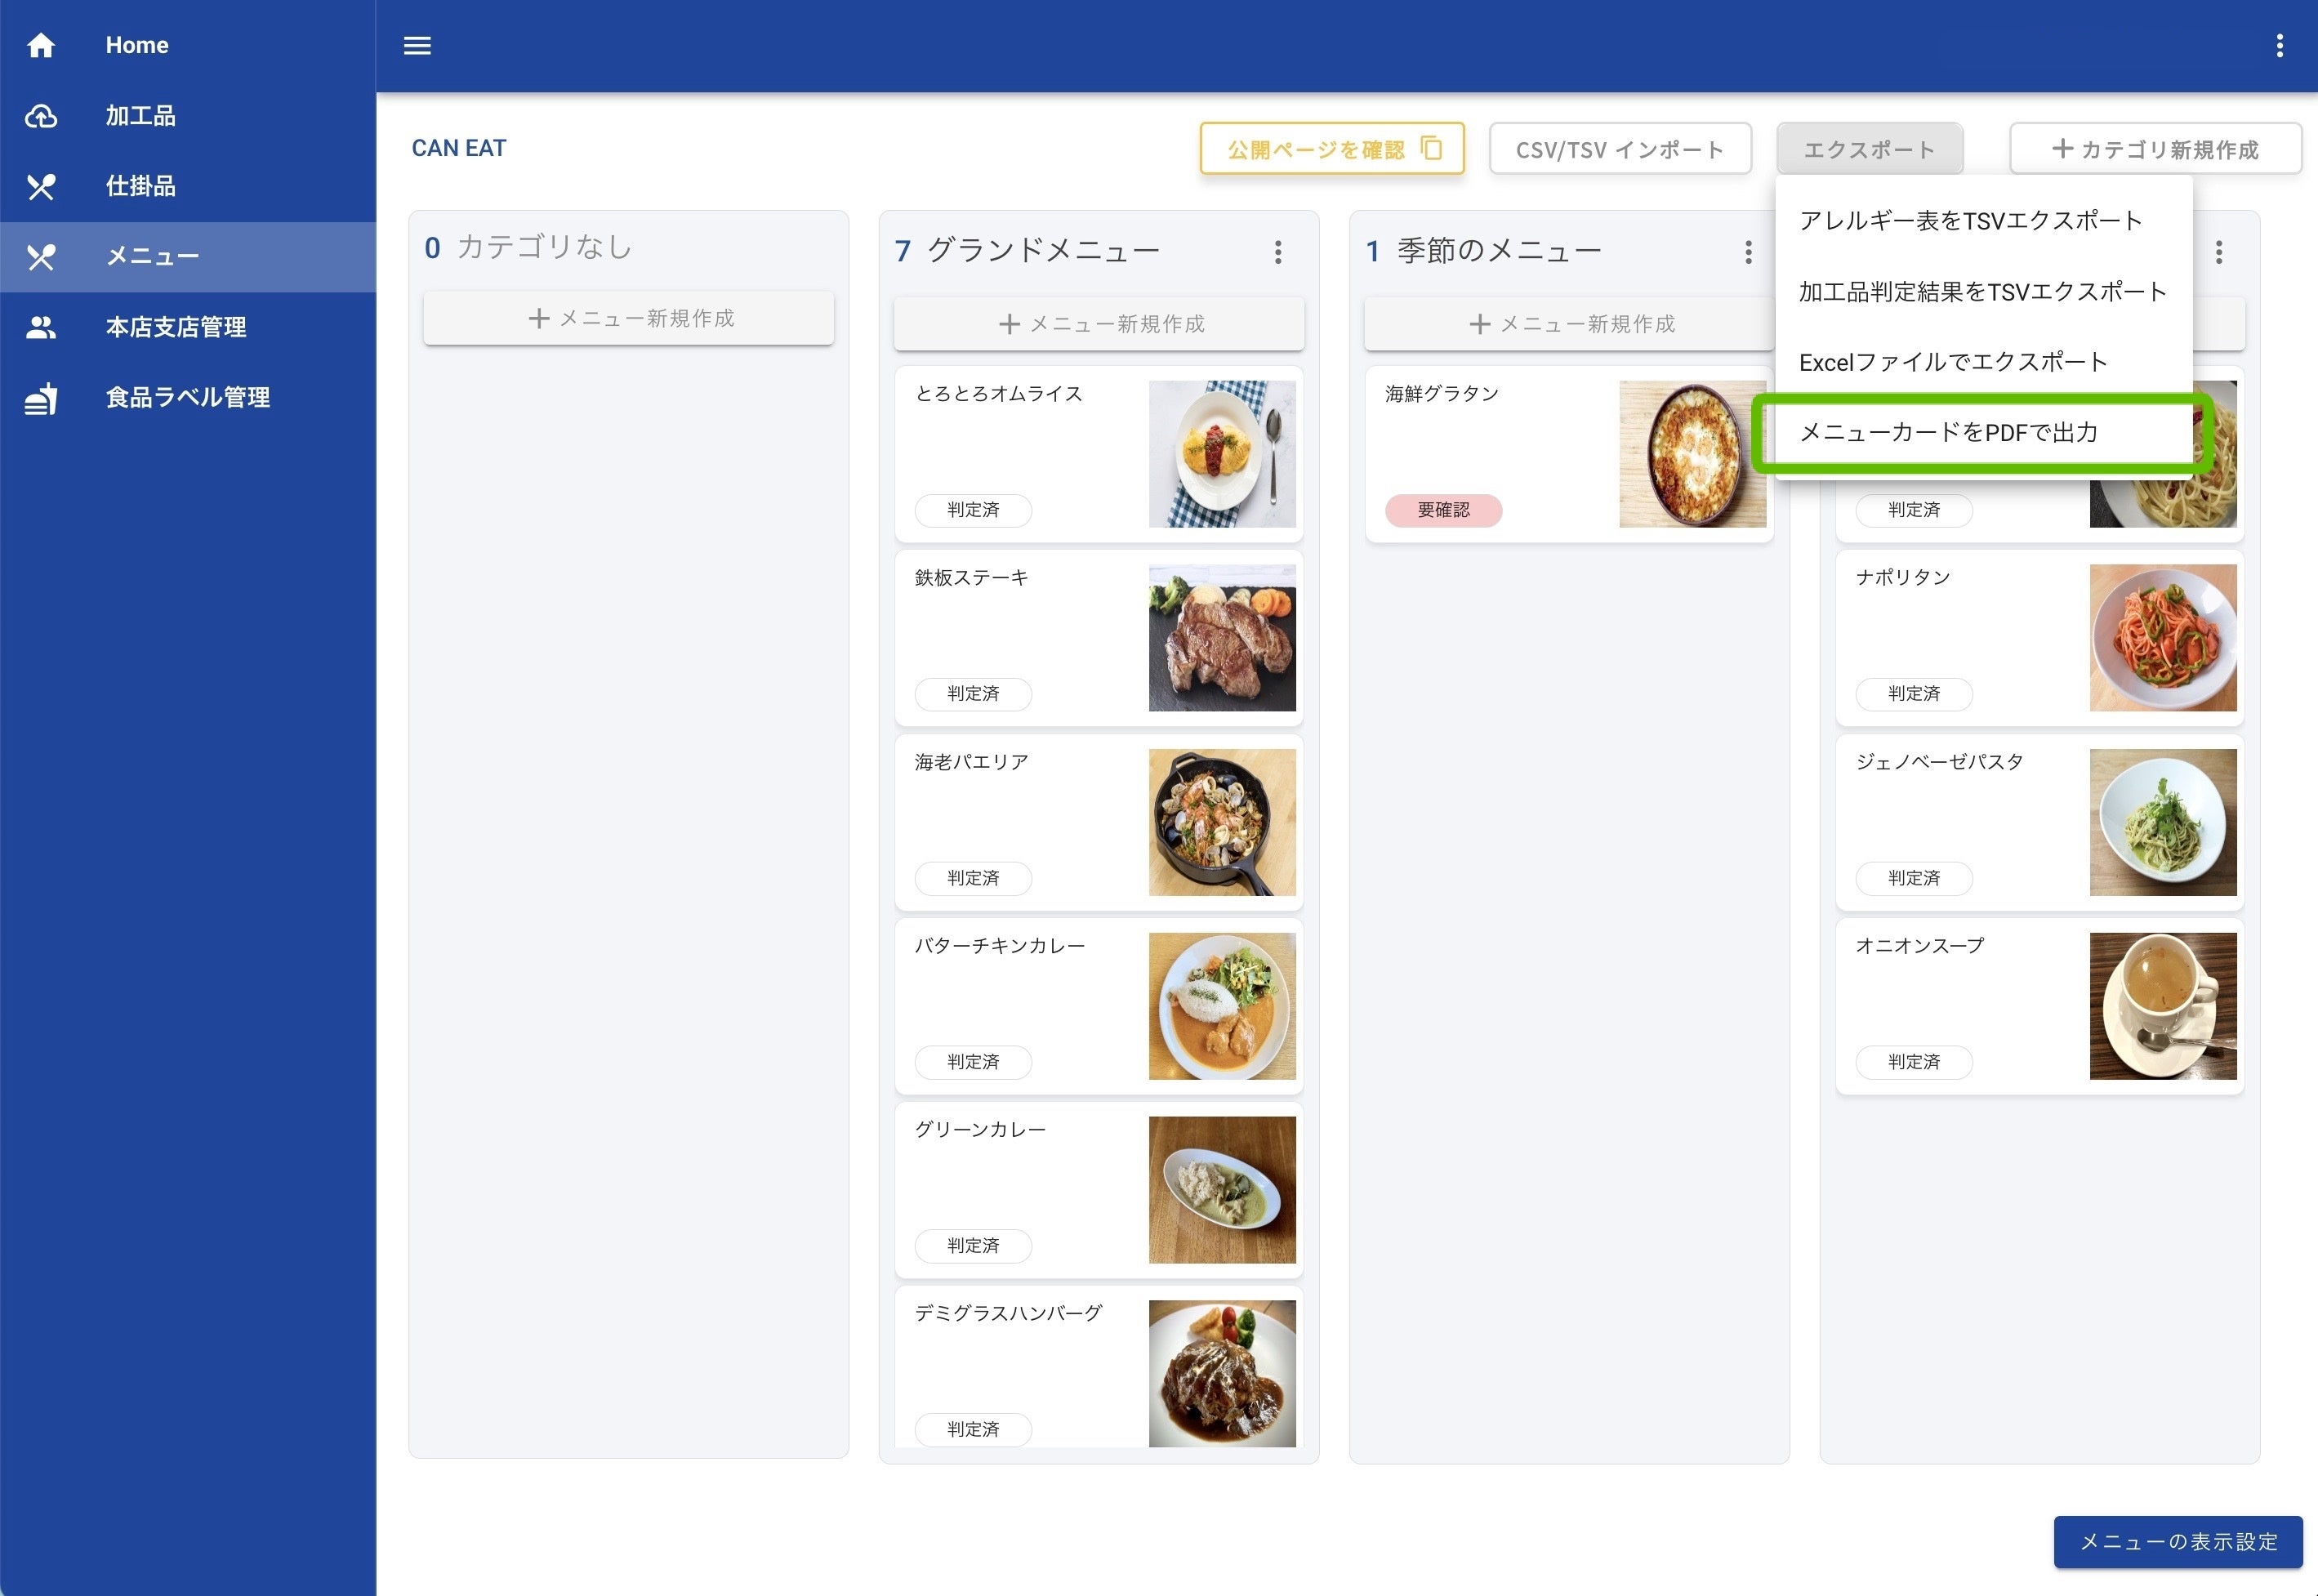Viewport: 2318px width, 1596px height.
Task: Click カテゴリ新規作成 button
Action: click(2154, 149)
